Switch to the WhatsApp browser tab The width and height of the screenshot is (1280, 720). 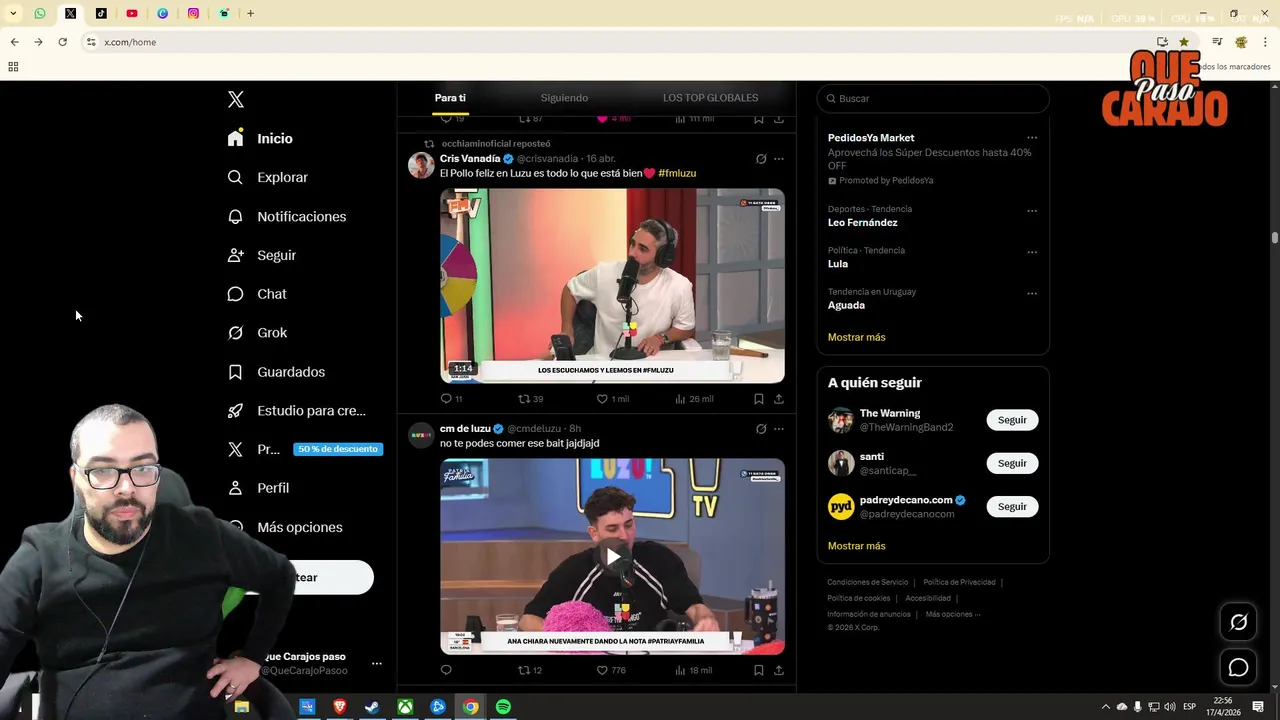tap(40, 13)
